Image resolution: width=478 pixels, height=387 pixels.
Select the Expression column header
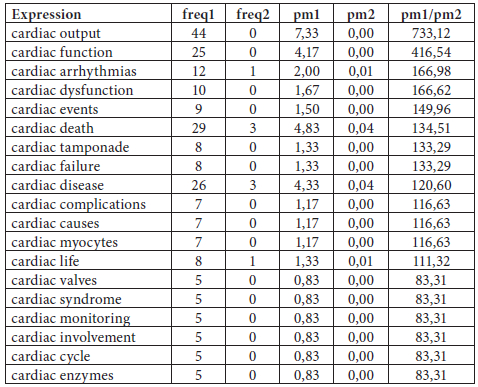pos(46,14)
